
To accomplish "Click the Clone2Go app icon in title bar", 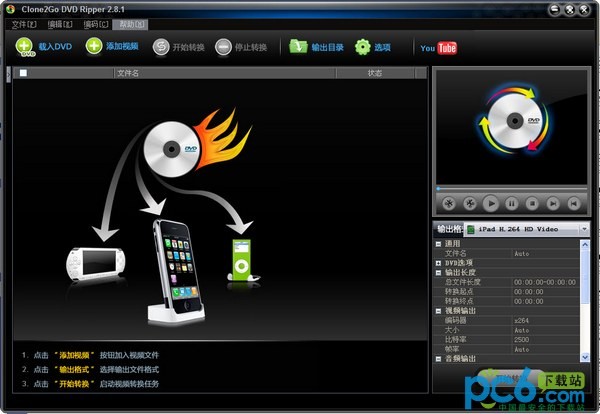I will point(10,9).
